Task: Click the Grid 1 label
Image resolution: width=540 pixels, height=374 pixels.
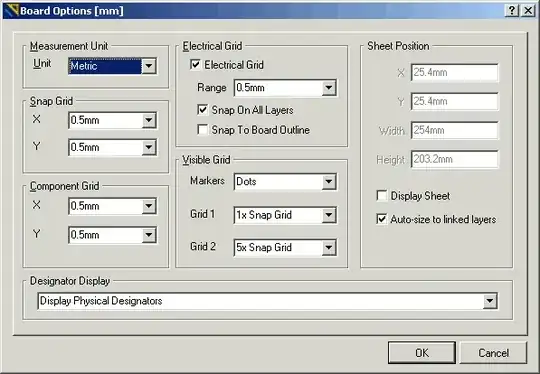Action: coord(202,214)
